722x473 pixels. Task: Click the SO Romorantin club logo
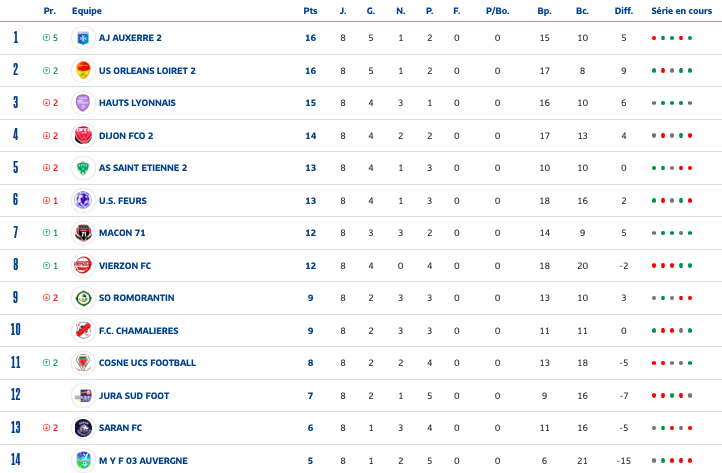coord(83,298)
